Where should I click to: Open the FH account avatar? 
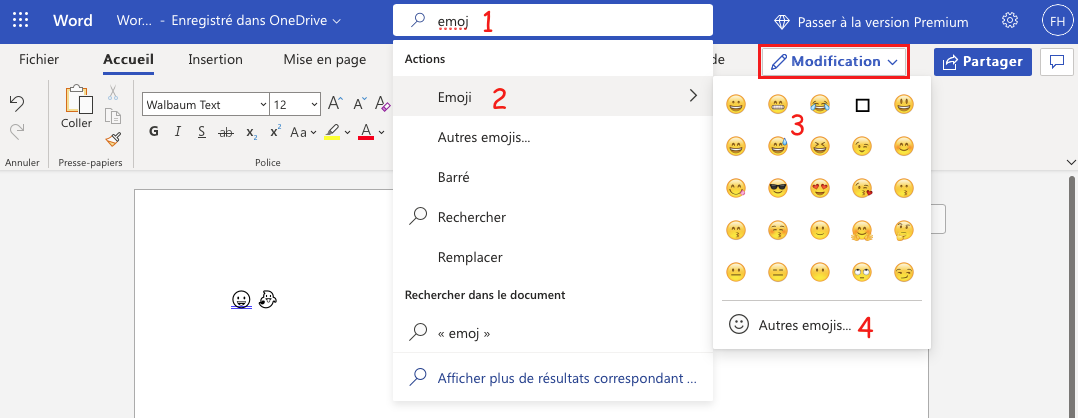tap(1055, 21)
